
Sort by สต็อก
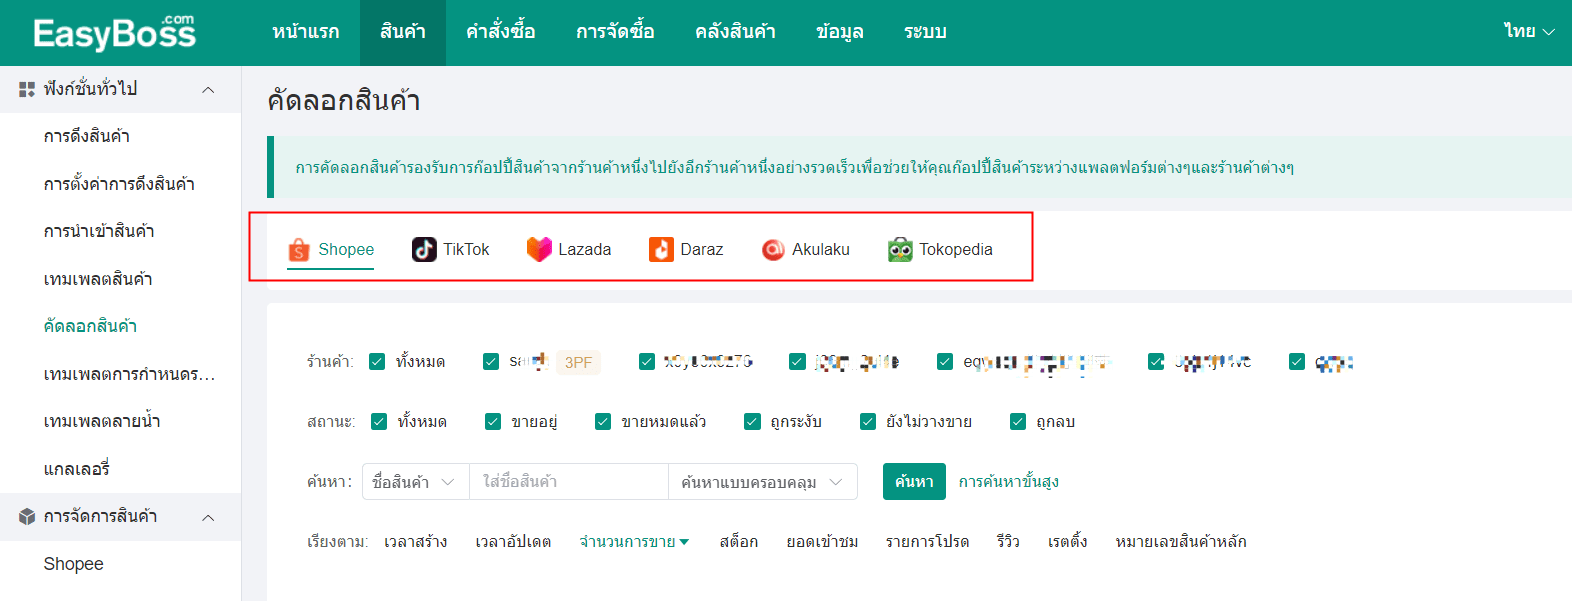(x=739, y=542)
